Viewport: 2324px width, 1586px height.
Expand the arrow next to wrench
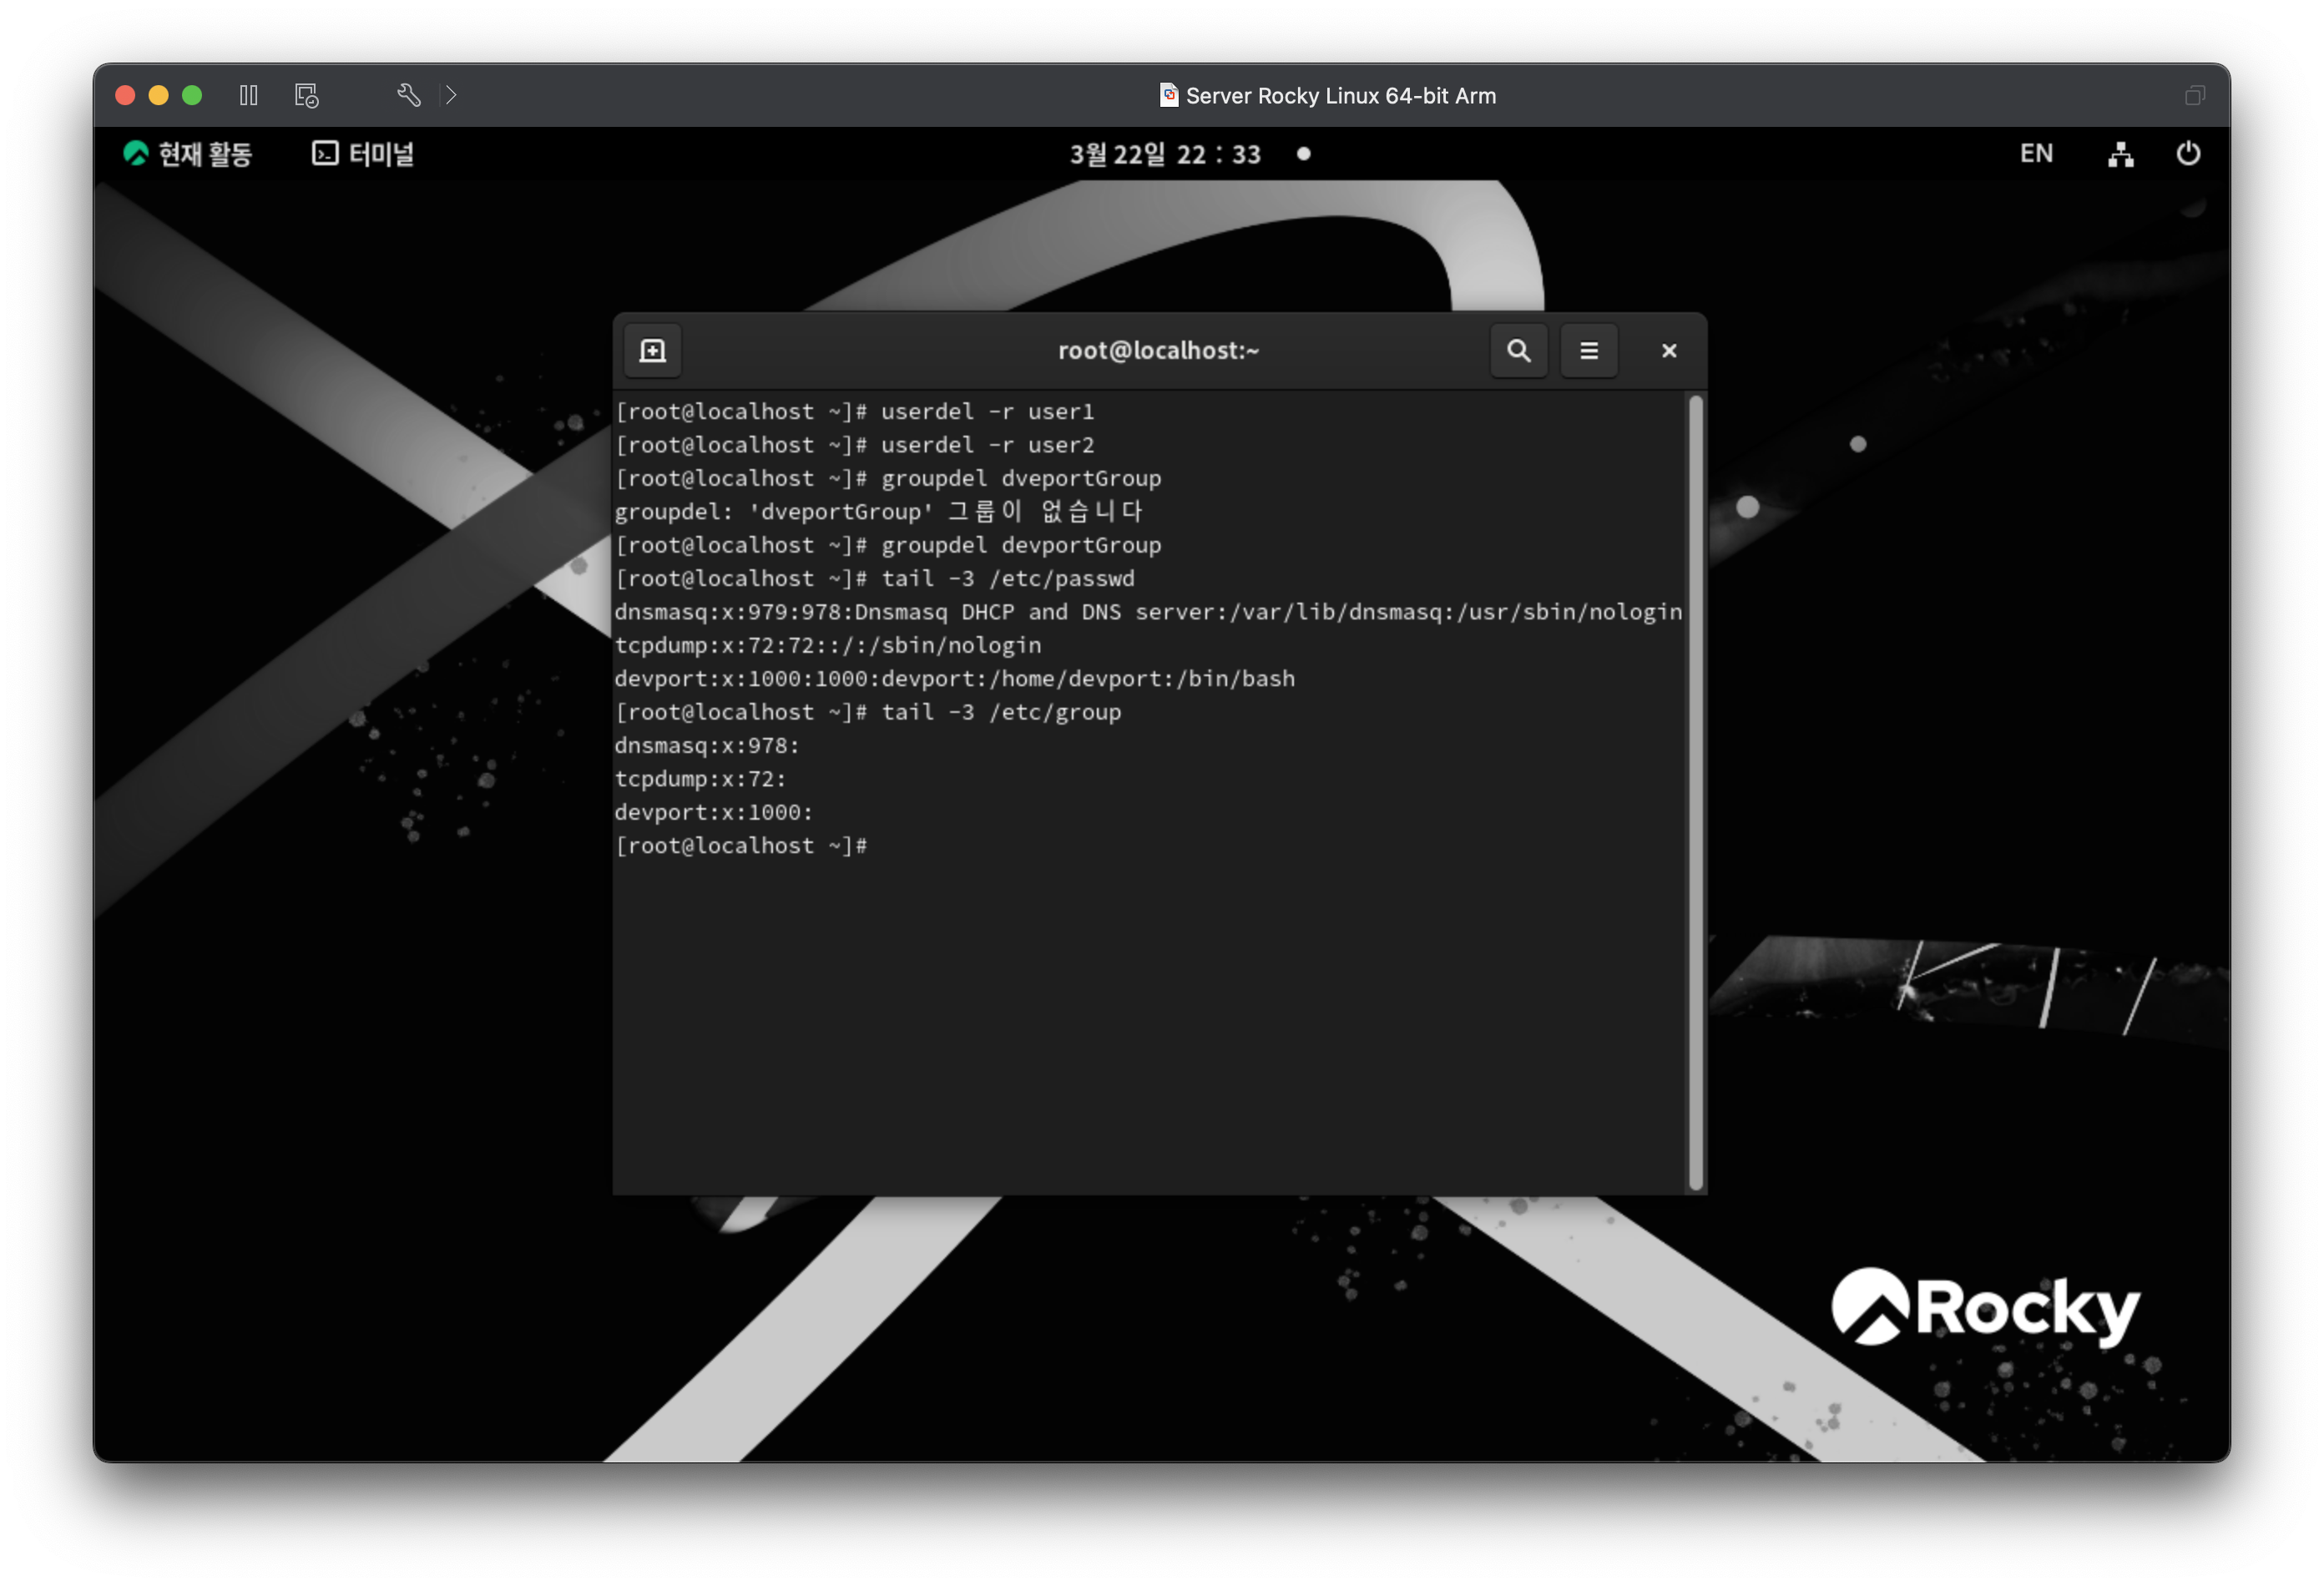pos(451,95)
